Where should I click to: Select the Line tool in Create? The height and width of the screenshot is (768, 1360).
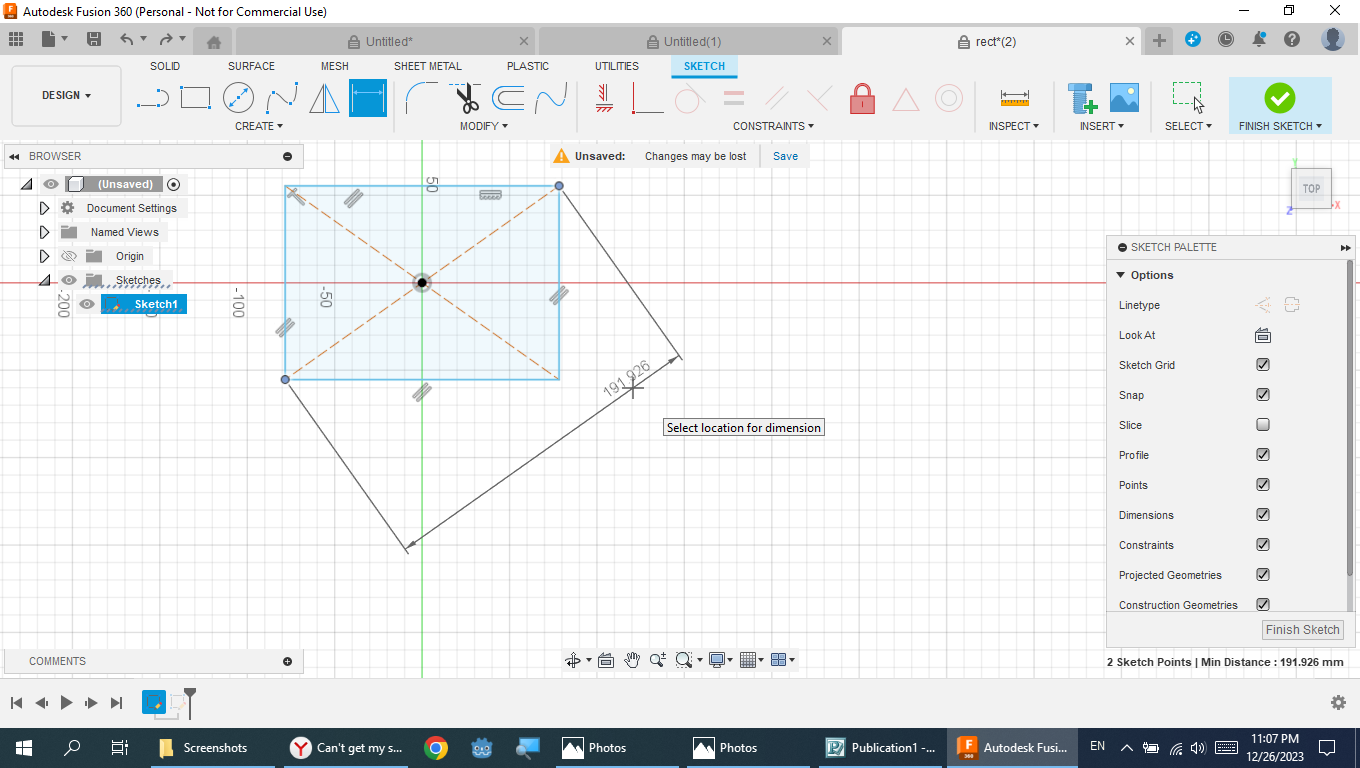point(153,98)
